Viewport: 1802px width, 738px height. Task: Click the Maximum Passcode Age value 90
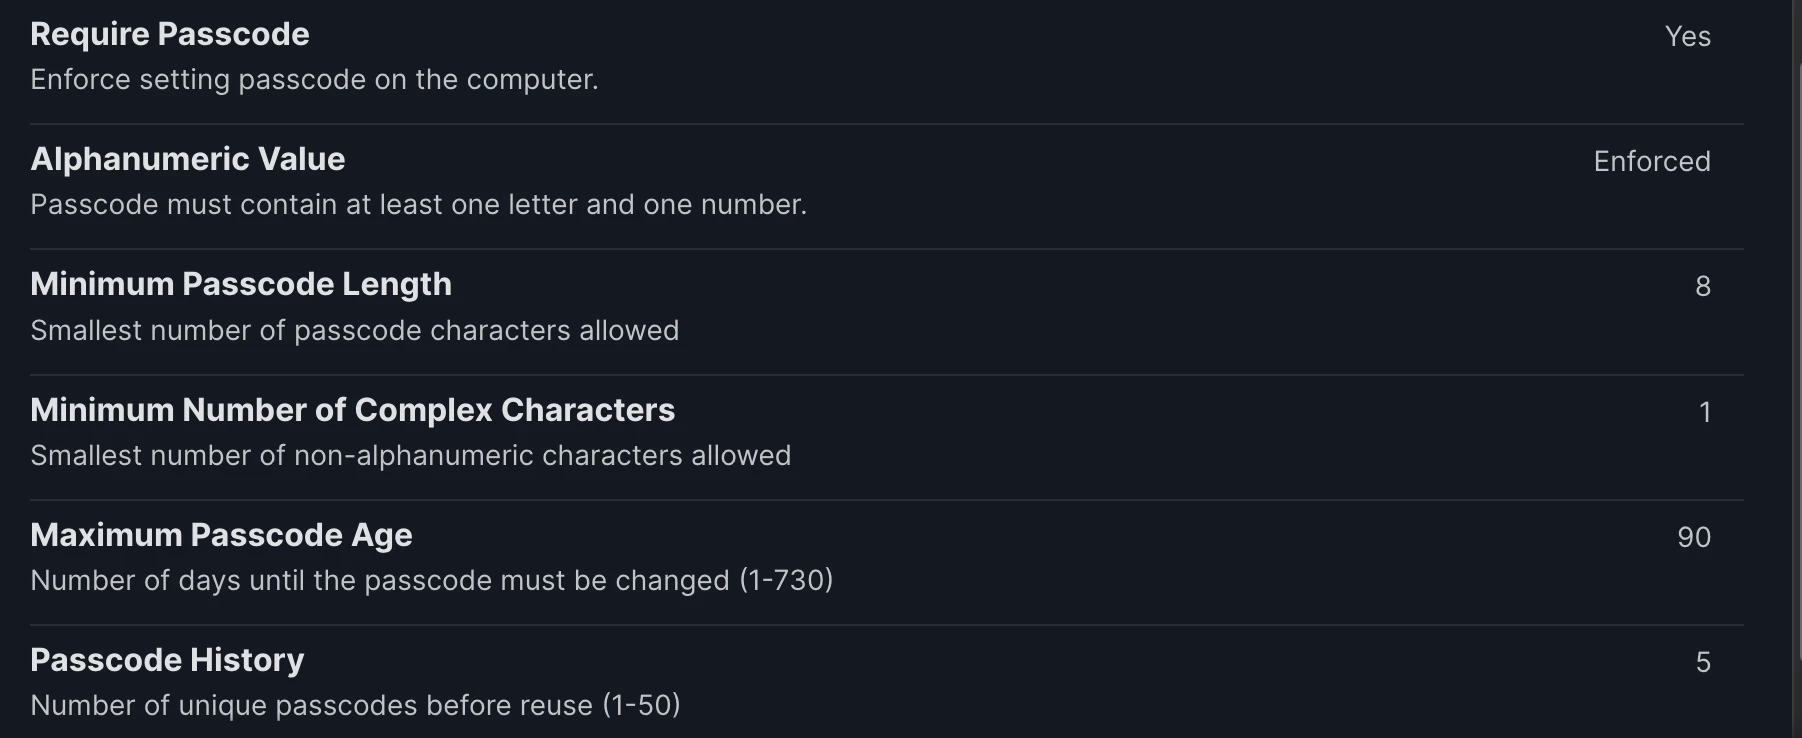point(1694,537)
